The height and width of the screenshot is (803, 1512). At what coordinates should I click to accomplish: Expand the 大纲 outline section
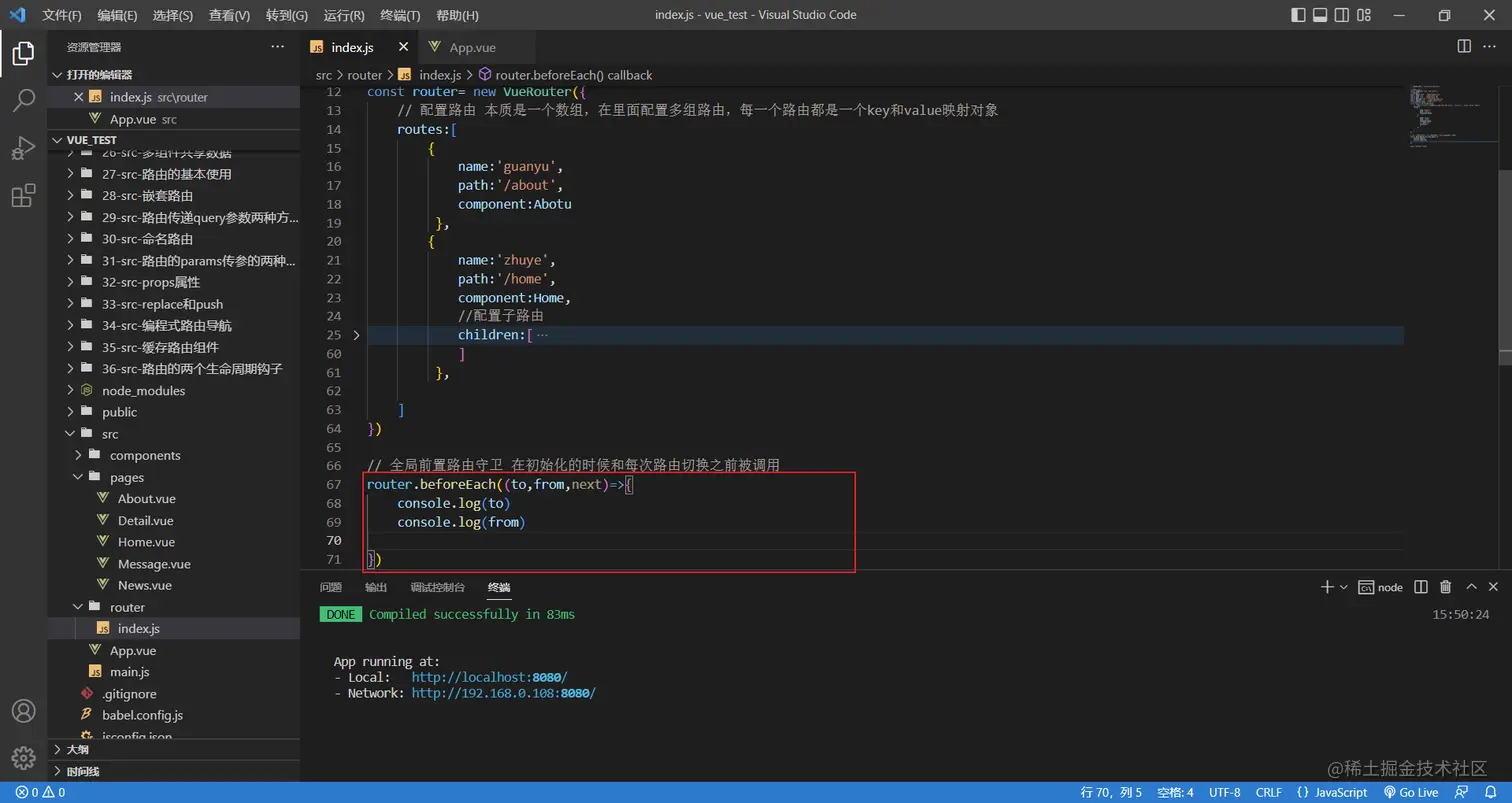pyautogui.click(x=174, y=749)
